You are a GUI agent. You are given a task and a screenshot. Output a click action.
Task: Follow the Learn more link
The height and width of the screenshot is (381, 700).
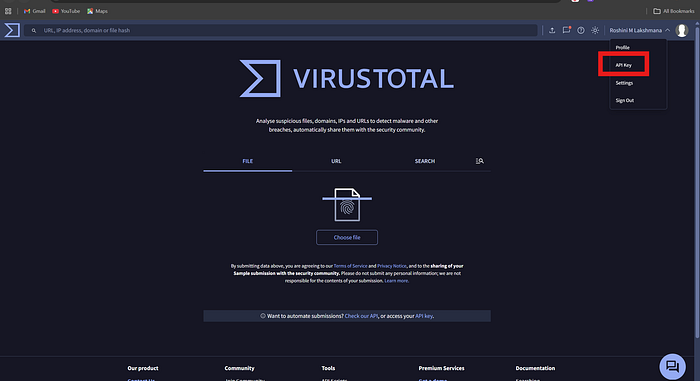(x=396, y=281)
